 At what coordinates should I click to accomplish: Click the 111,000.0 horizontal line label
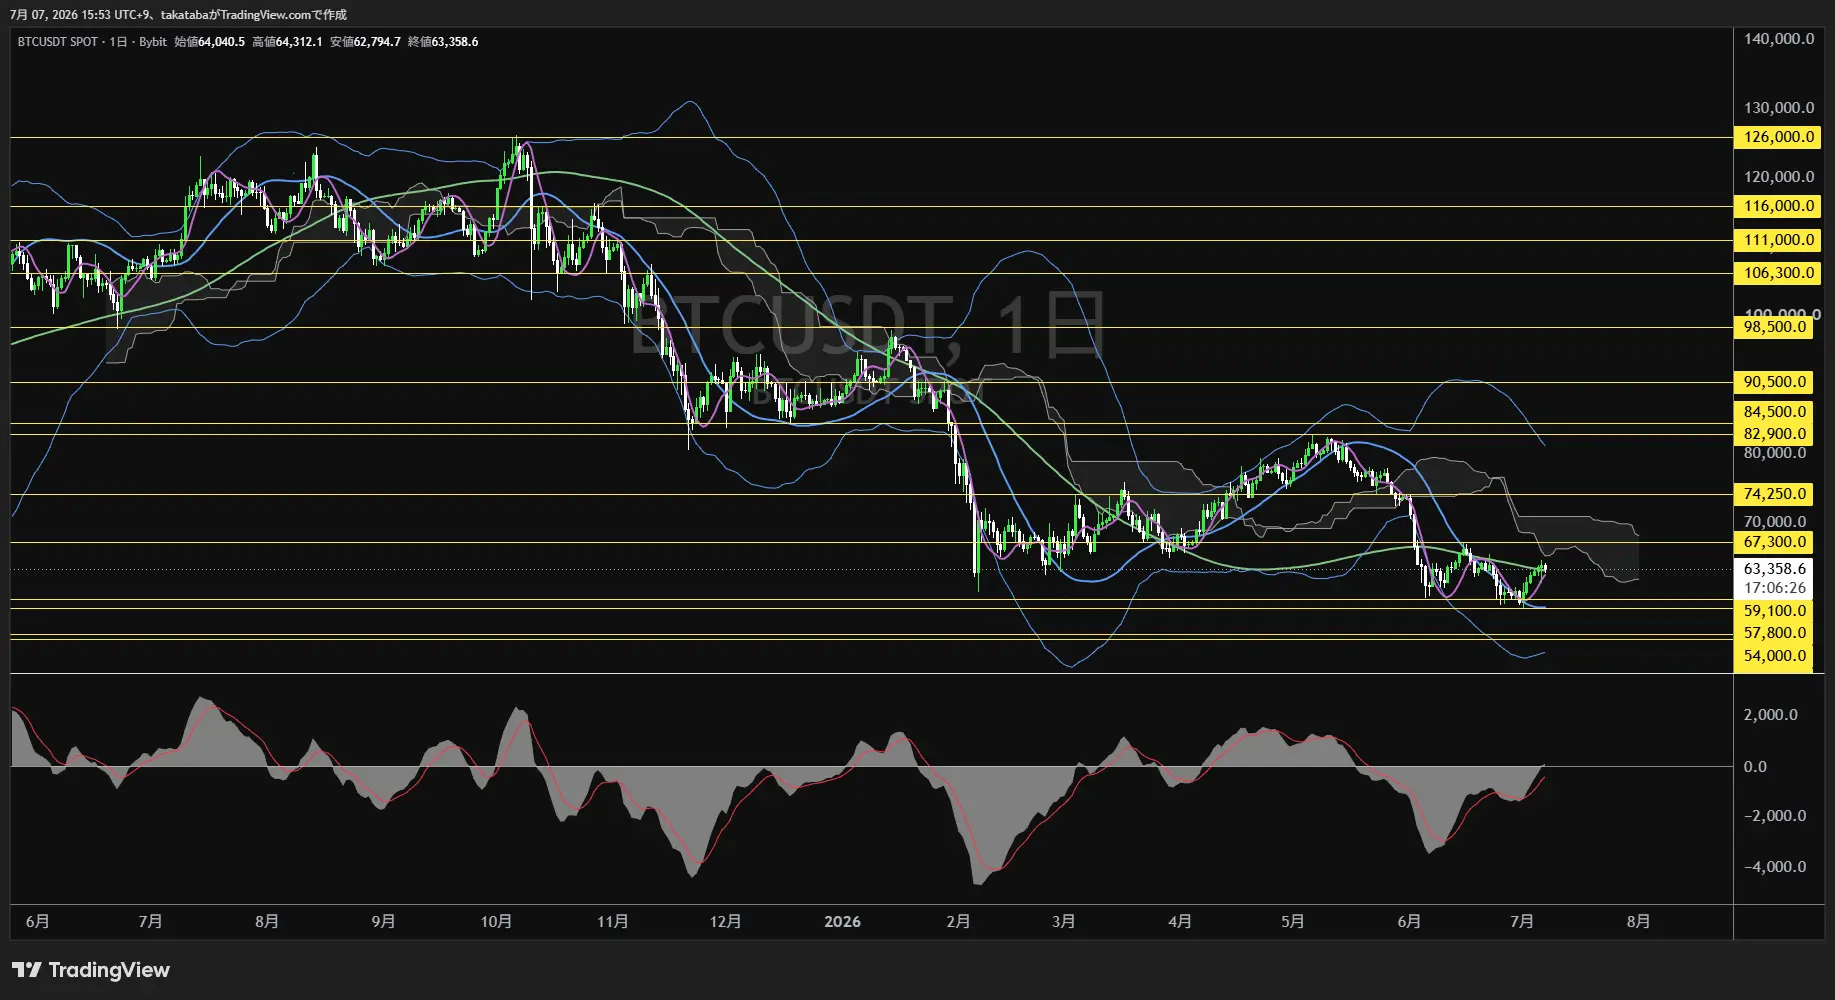click(1778, 240)
